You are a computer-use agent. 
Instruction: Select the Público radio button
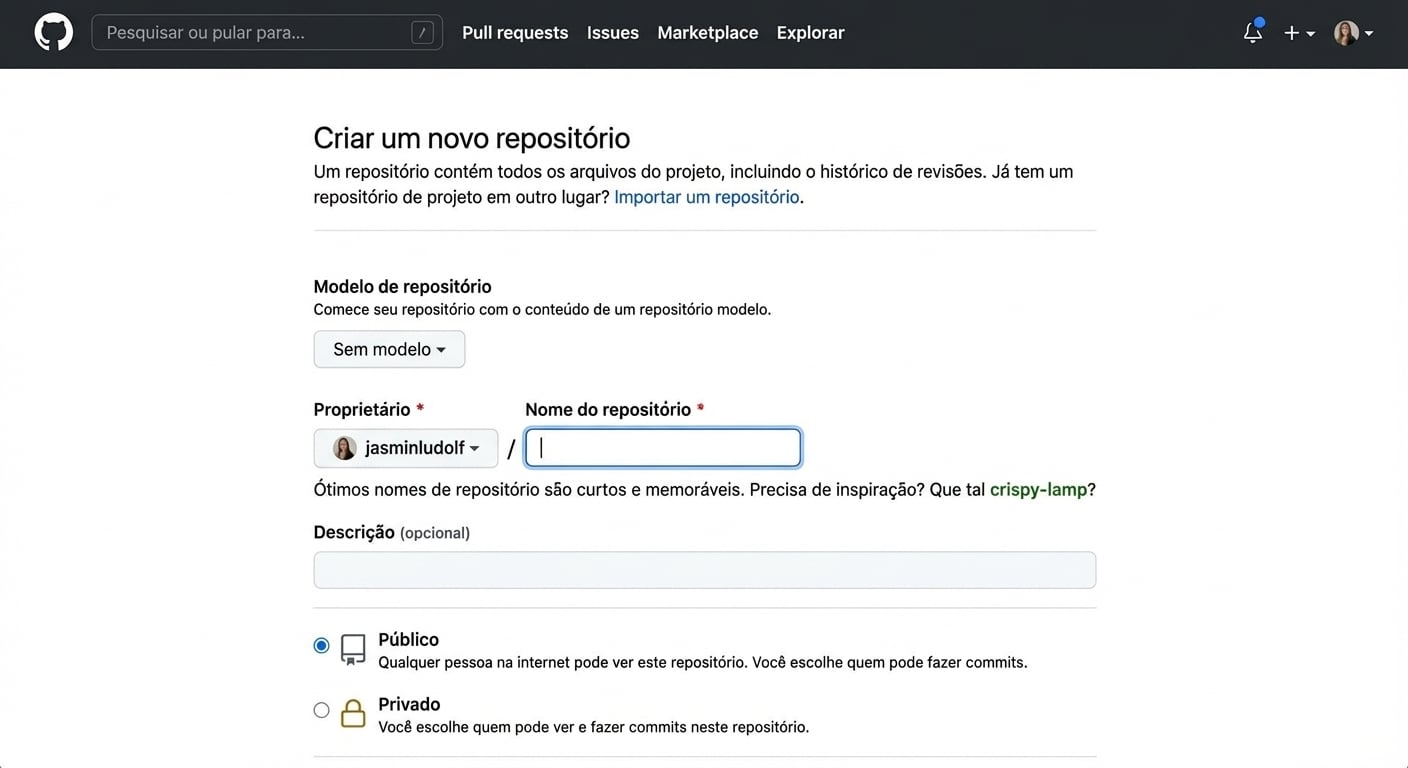pos(321,646)
